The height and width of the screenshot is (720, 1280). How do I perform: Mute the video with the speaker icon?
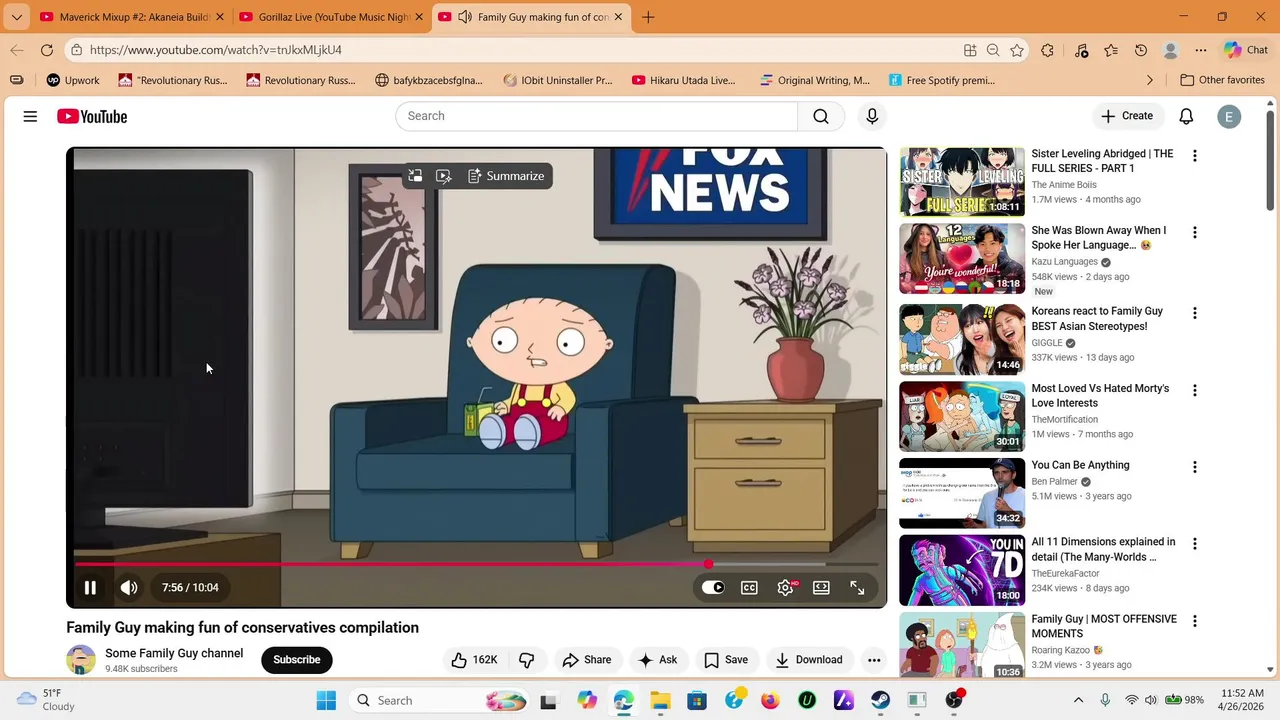tap(129, 588)
